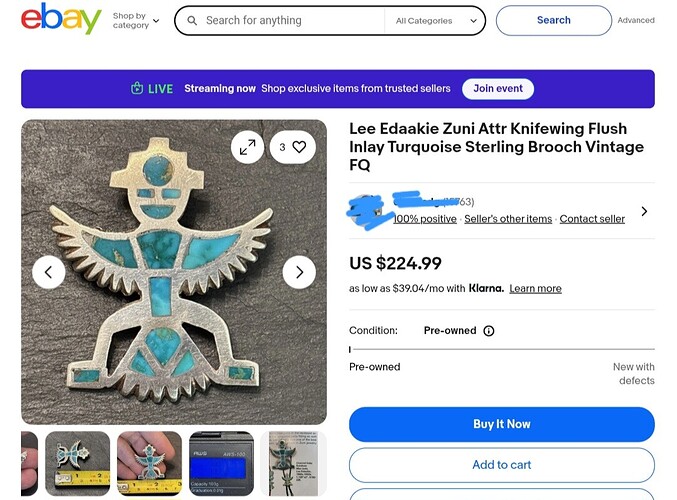Add item to watchlist with heart icon
Screen dimensions: 677x500
click(x=292, y=147)
